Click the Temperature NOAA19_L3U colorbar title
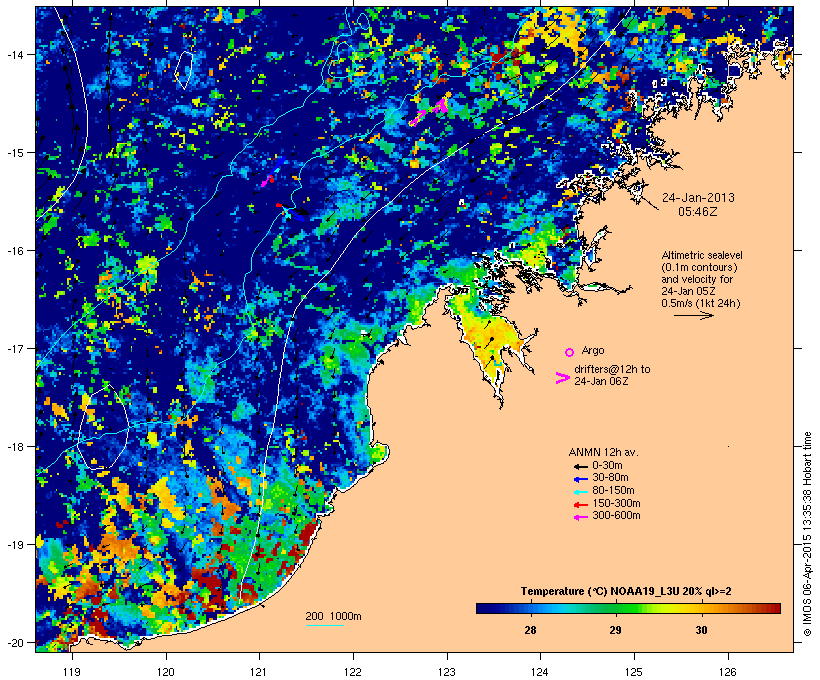Viewport: 820px width, 680px height. pos(626,592)
